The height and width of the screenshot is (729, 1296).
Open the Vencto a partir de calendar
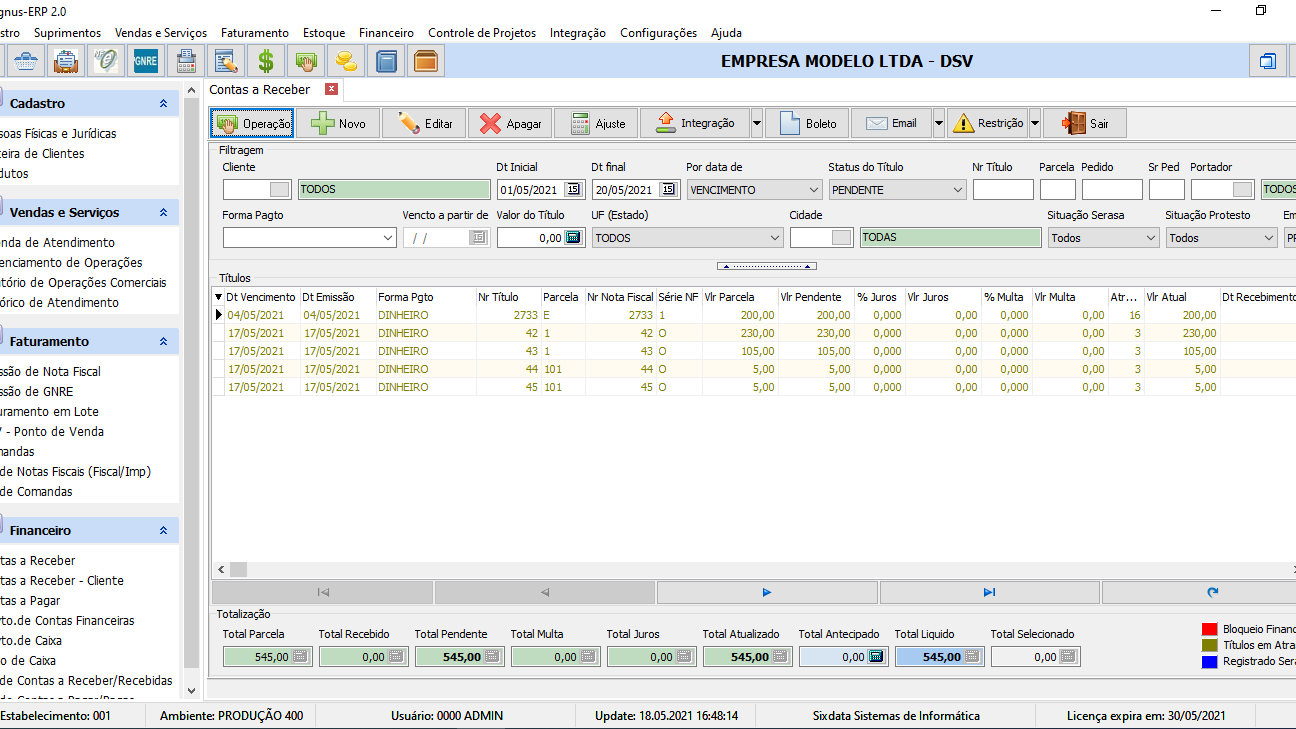click(478, 238)
